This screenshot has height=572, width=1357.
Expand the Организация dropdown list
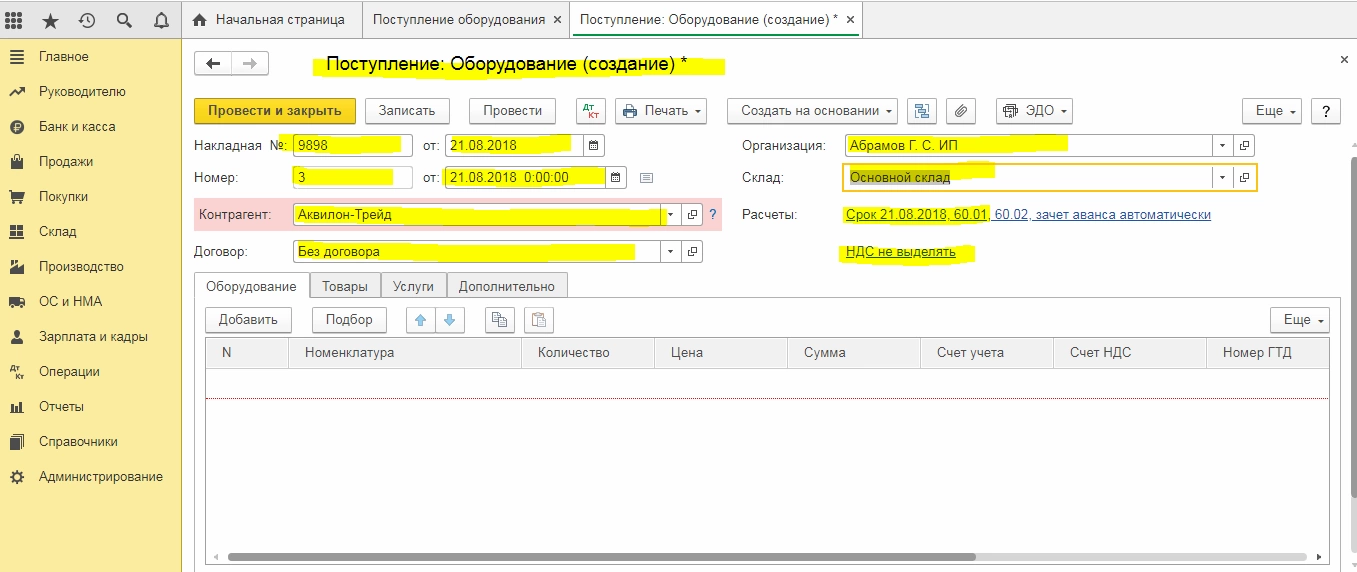[1222, 145]
